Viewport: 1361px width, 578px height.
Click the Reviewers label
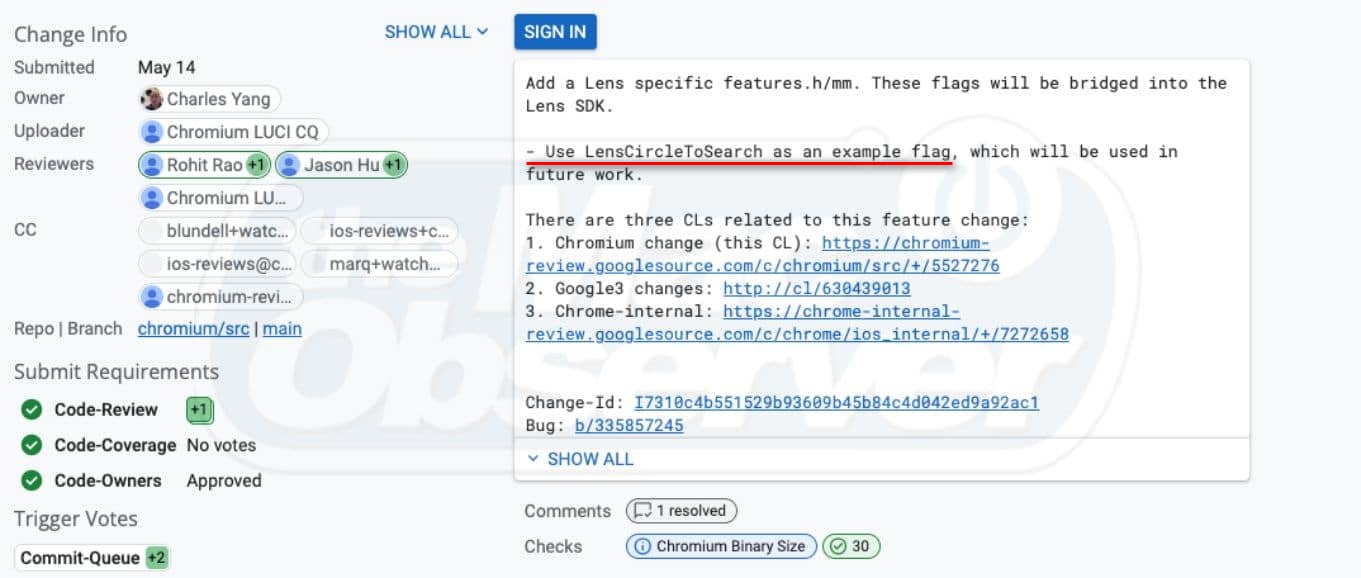(x=54, y=164)
